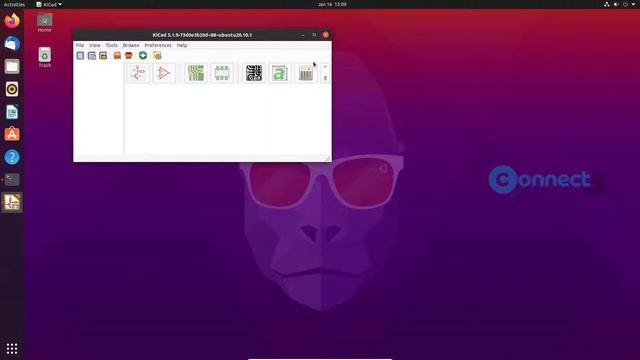Open the clock and calendar panel
Image resolution: width=640 pixels, height=360 pixels.
pyautogui.click(x=332, y=4)
